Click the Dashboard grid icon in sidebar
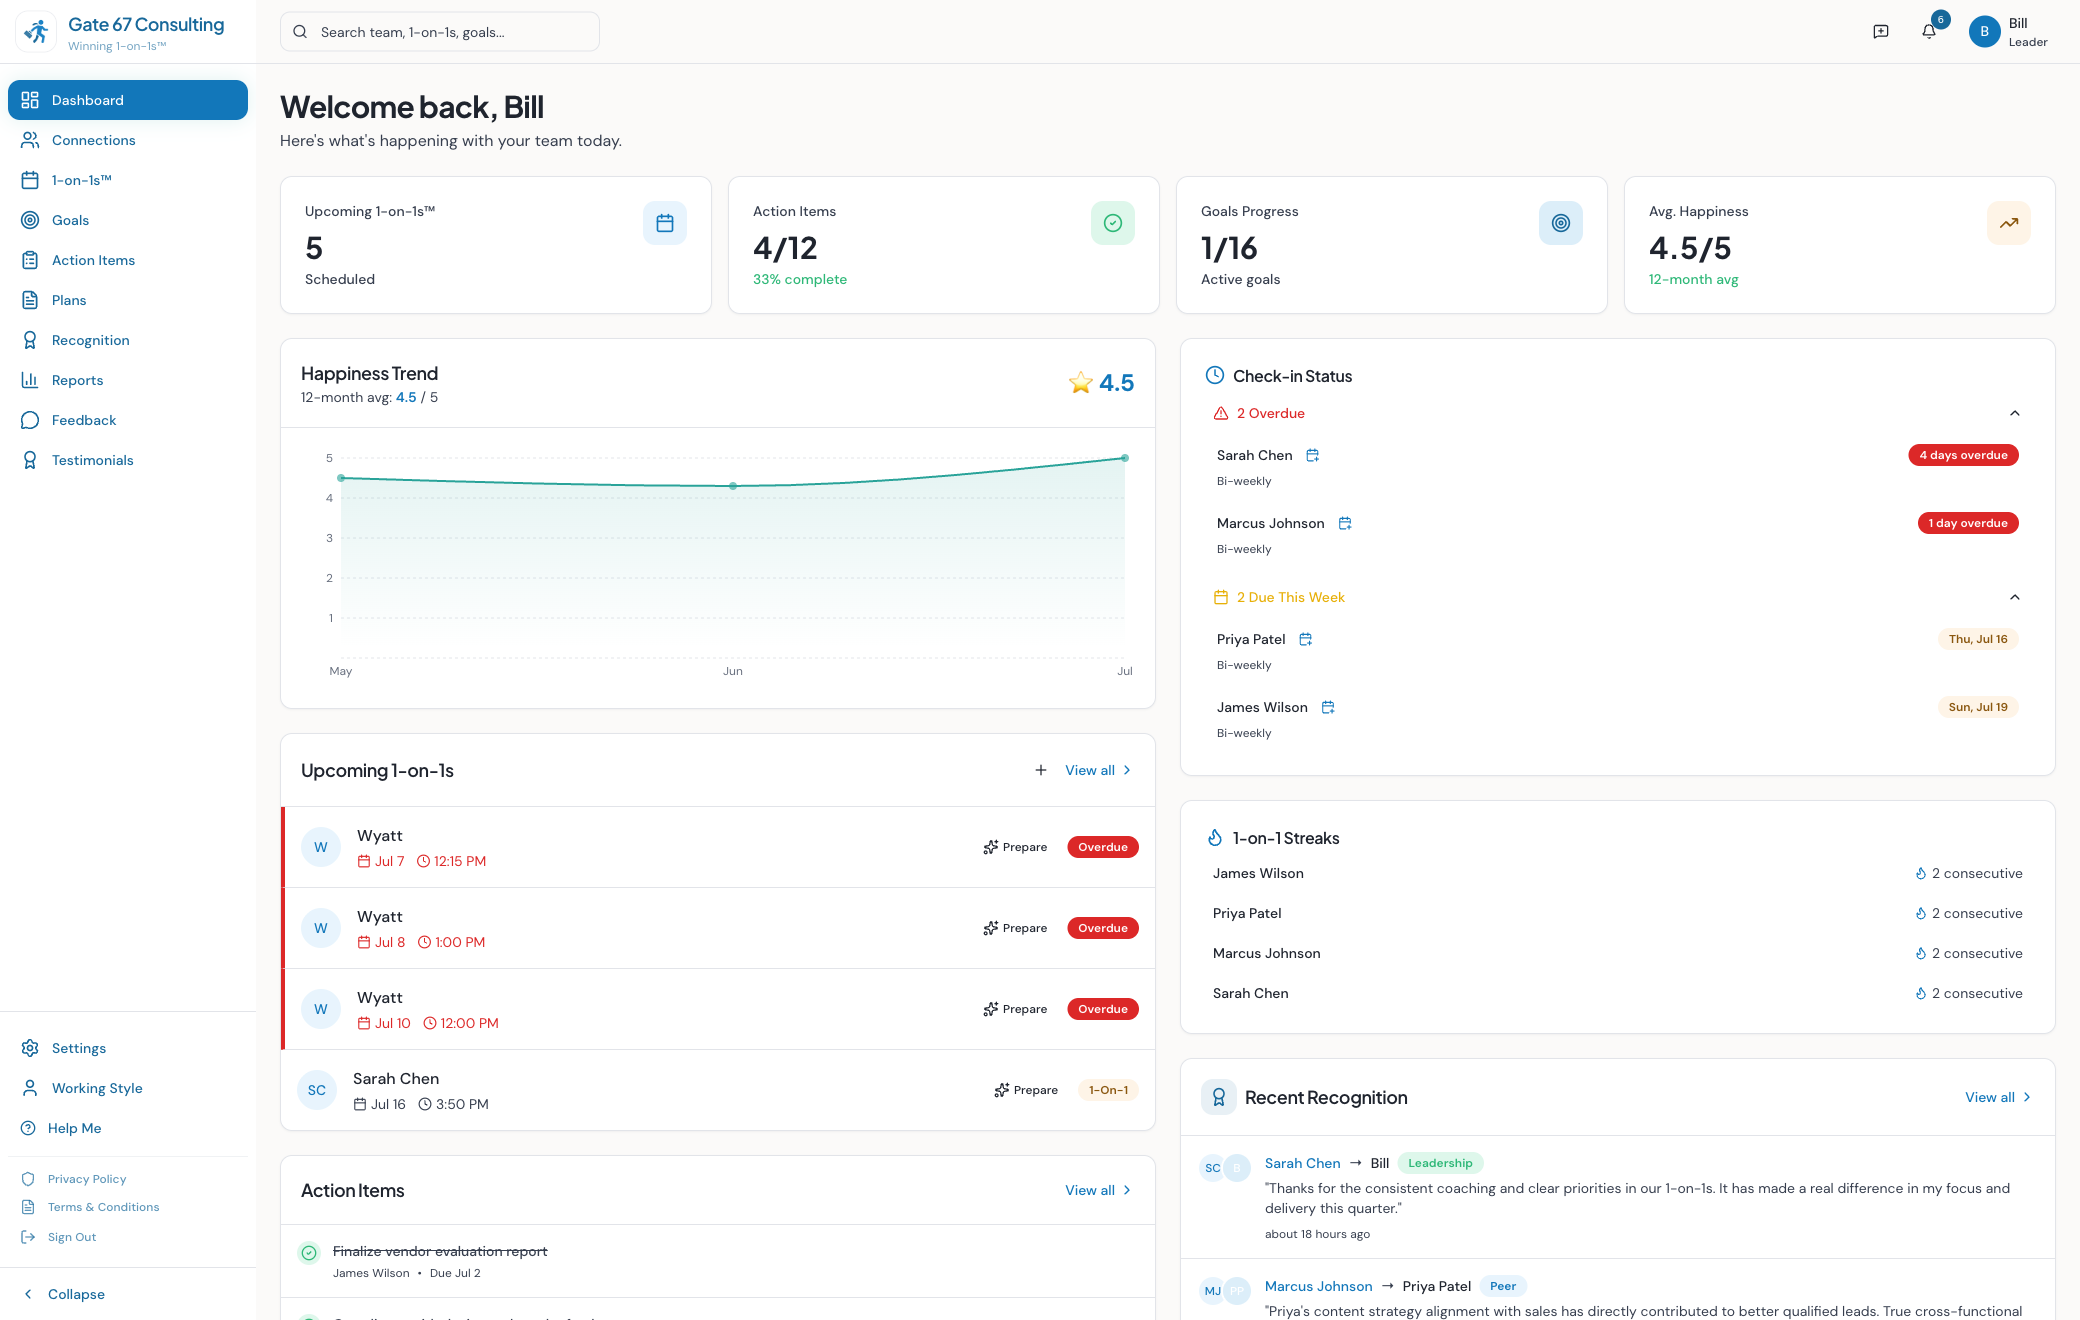 click(x=30, y=100)
